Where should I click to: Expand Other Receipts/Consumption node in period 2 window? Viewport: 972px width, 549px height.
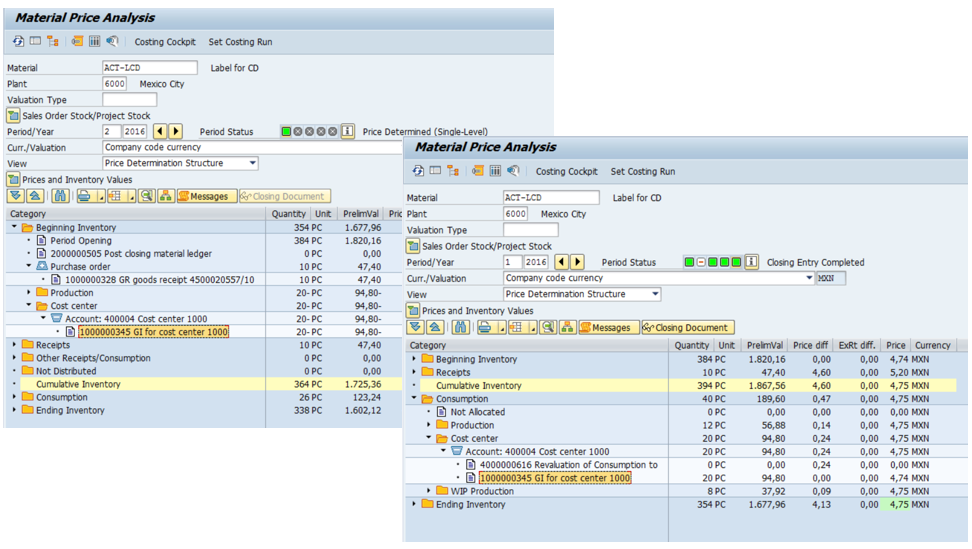[14, 358]
